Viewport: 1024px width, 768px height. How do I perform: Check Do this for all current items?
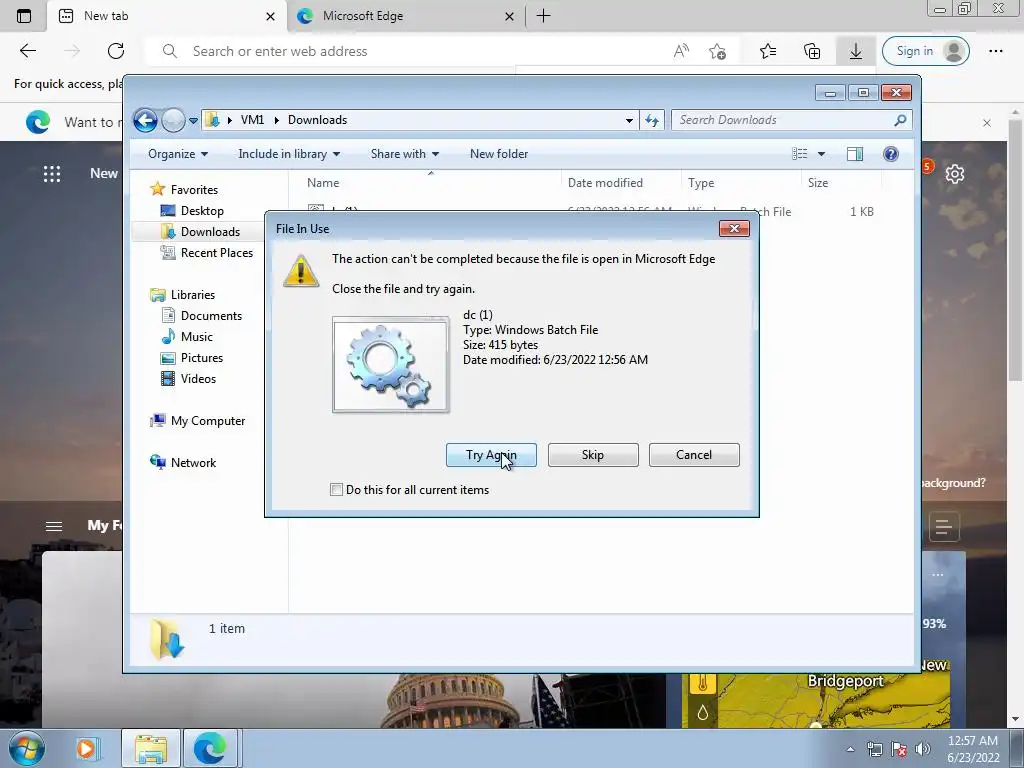coord(336,490)
